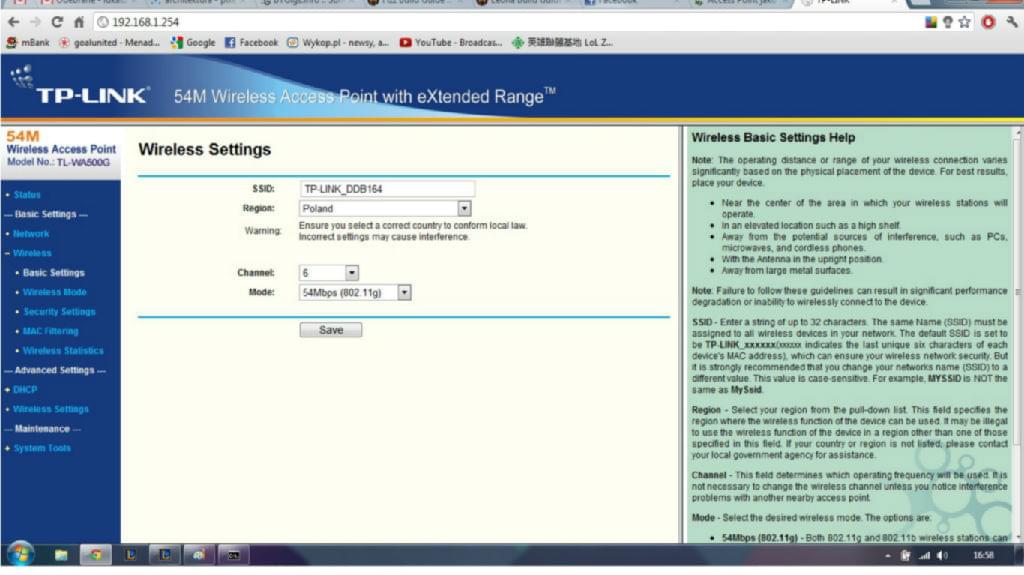Switch to Chrome in the taskbar

tap(95, 555)
